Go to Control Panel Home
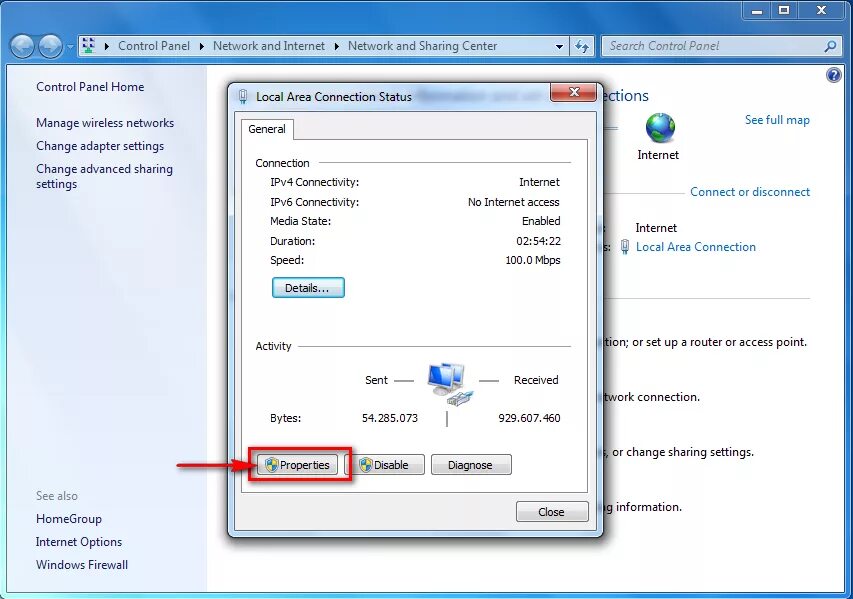This screenshot has height=599, width=853. 90,87
